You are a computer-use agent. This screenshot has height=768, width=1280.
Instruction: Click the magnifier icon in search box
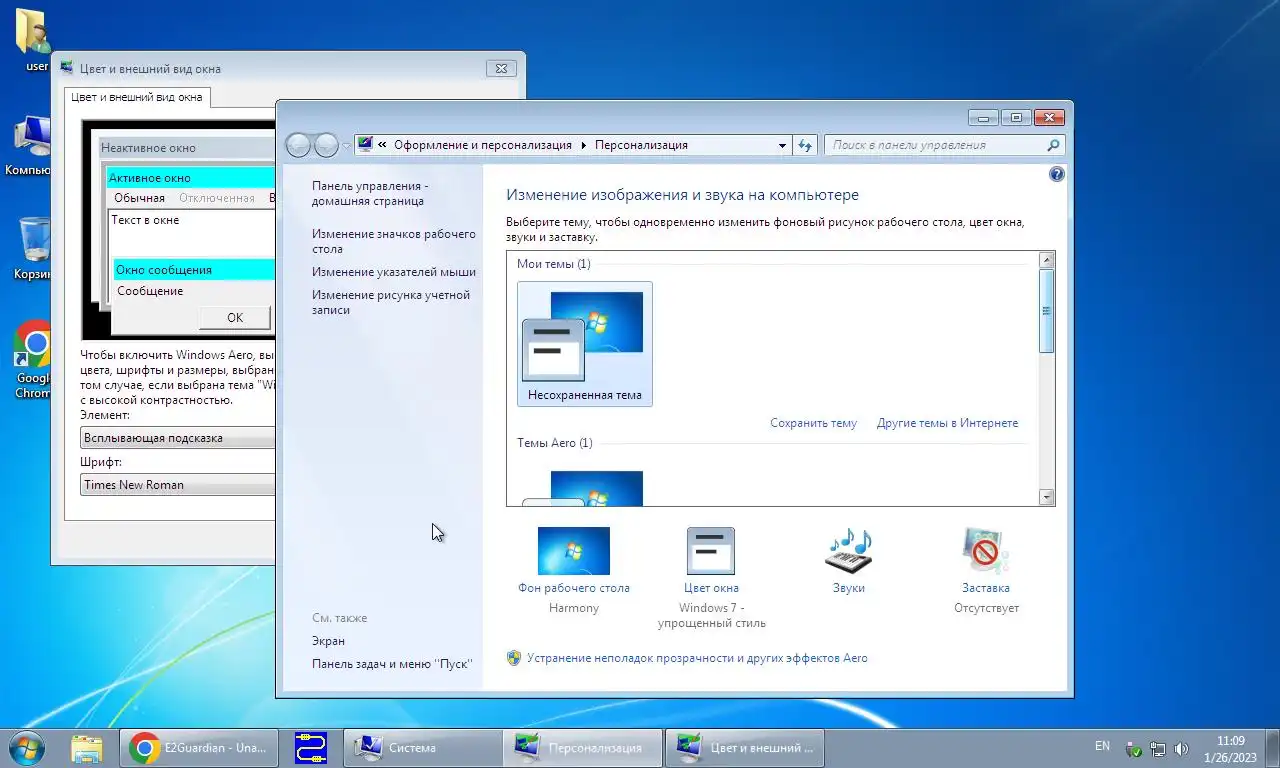click(1052, 145)
